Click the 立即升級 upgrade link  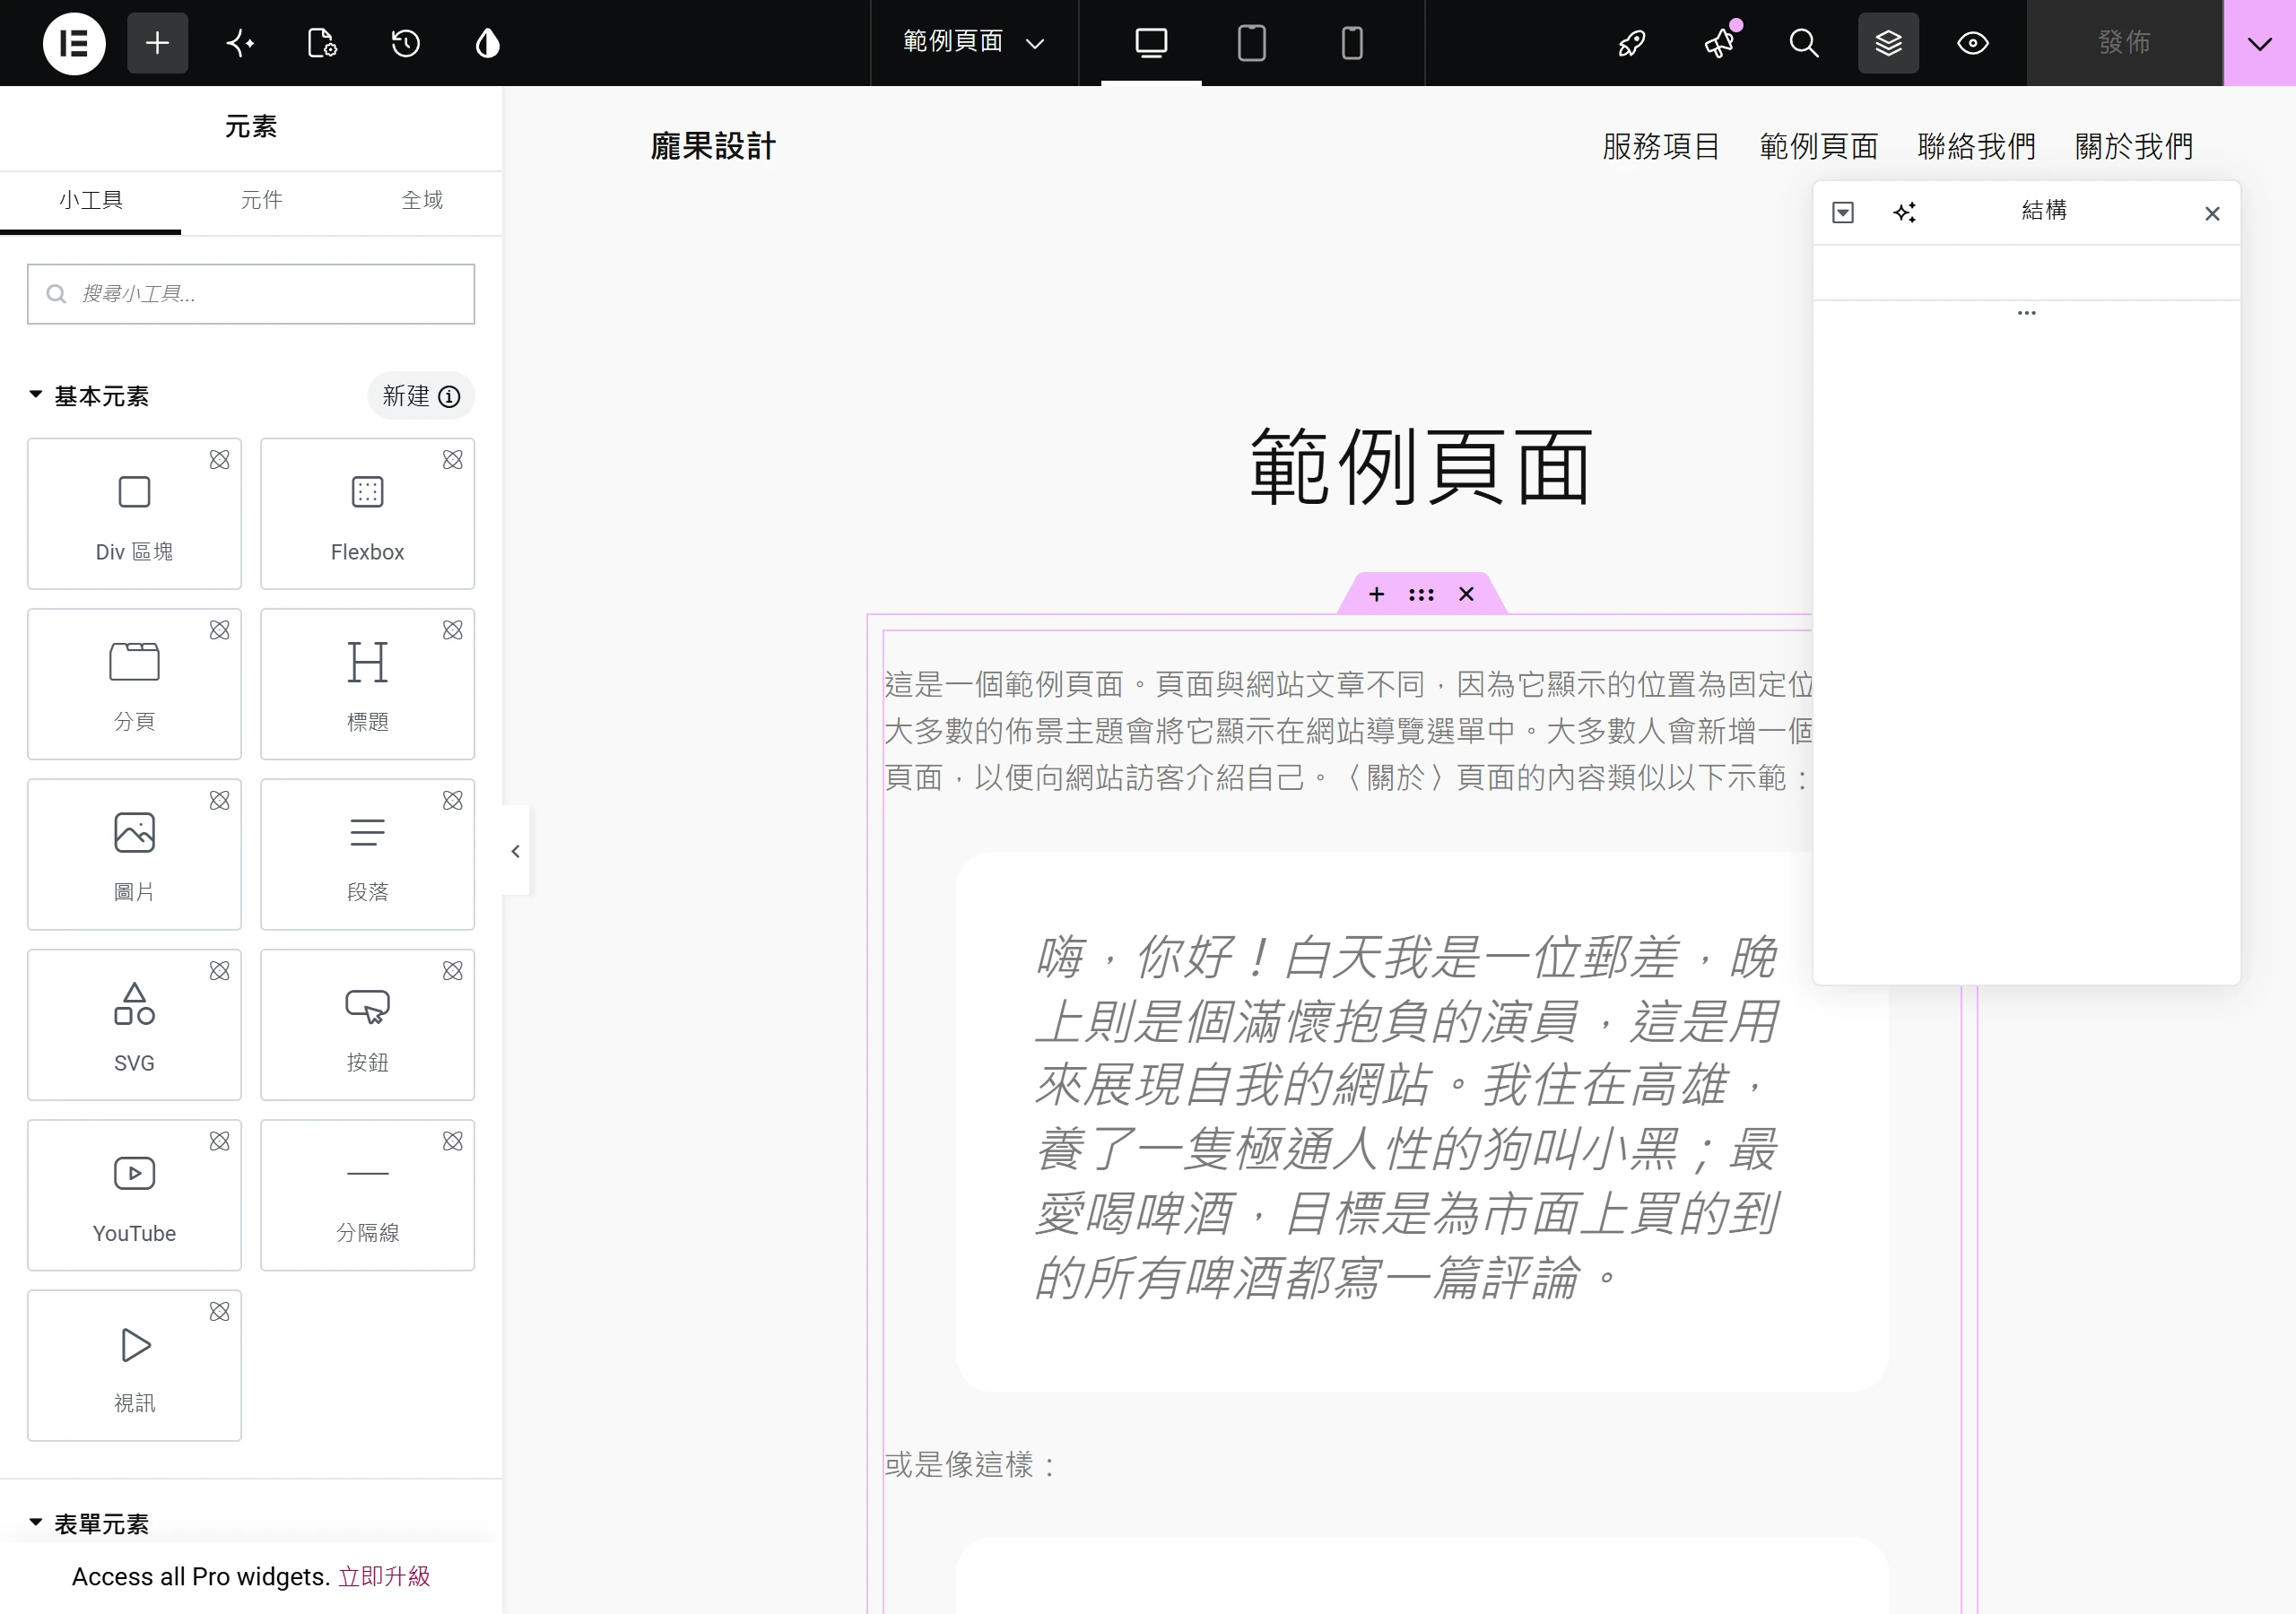(x=384, y=1577)
